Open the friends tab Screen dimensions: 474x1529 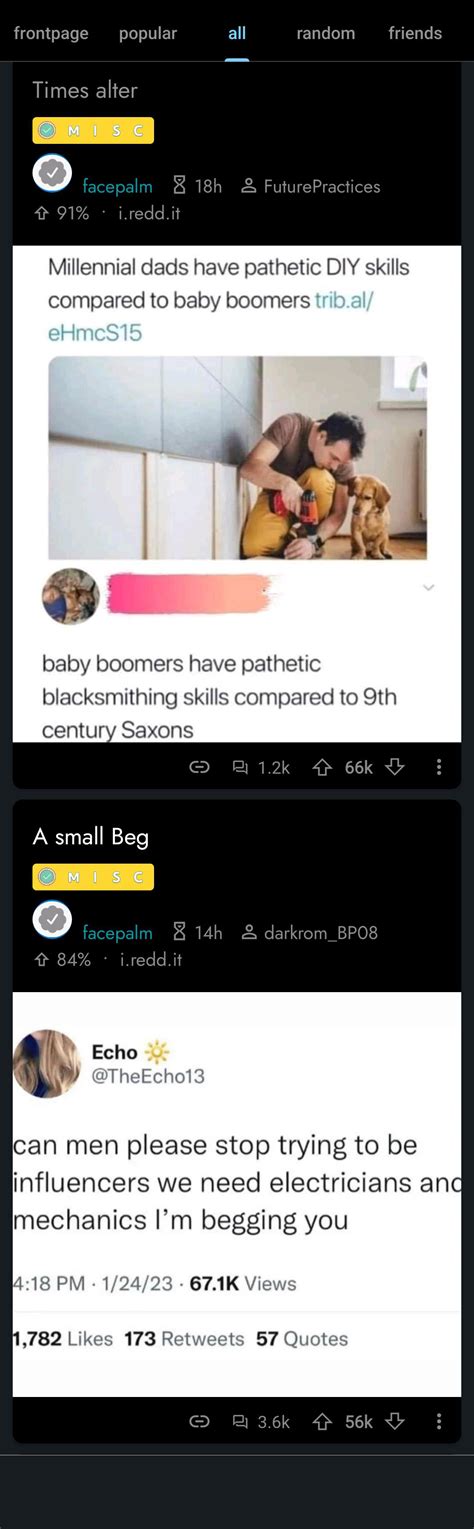click(x=415, y=33)
